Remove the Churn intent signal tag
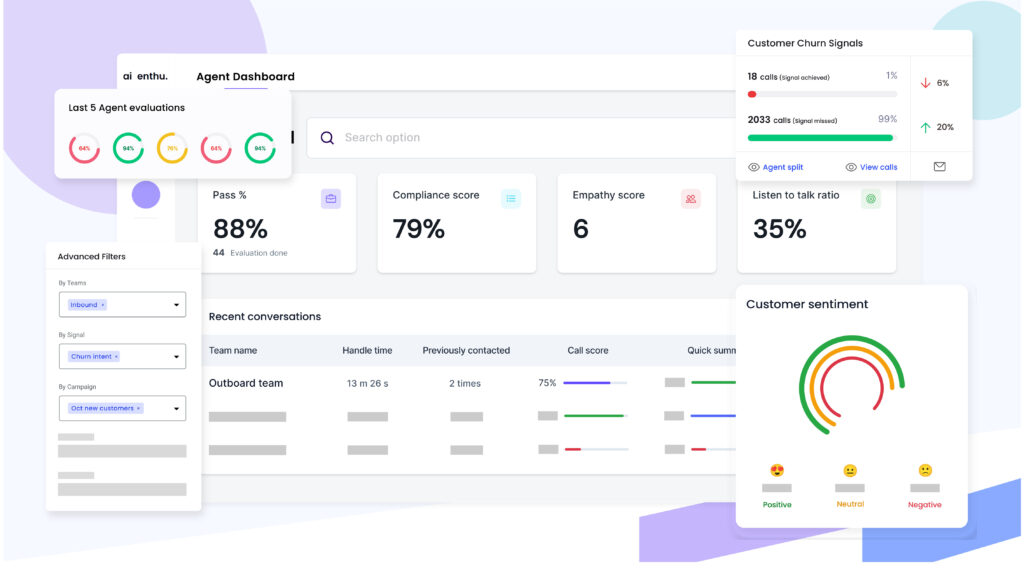1024x568 pixels. (116, 356)
